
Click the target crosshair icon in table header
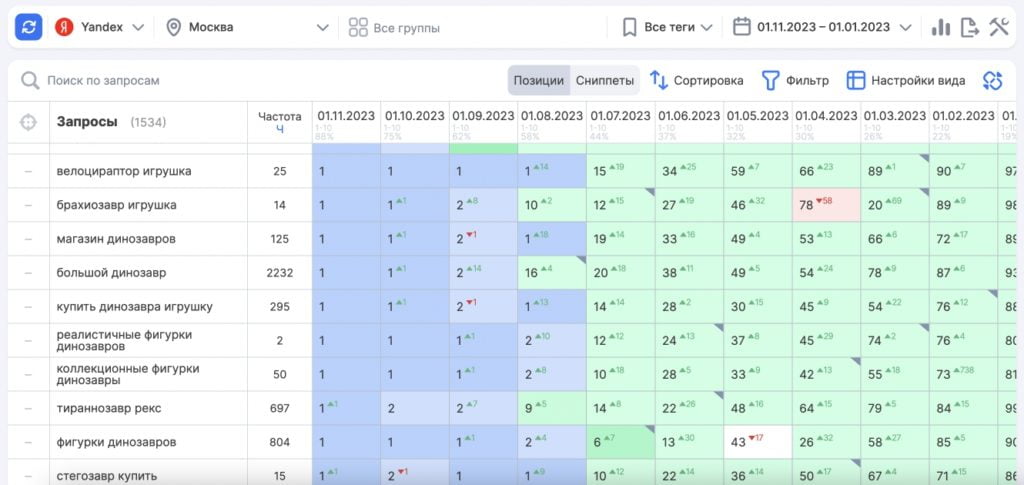point(28,122)
